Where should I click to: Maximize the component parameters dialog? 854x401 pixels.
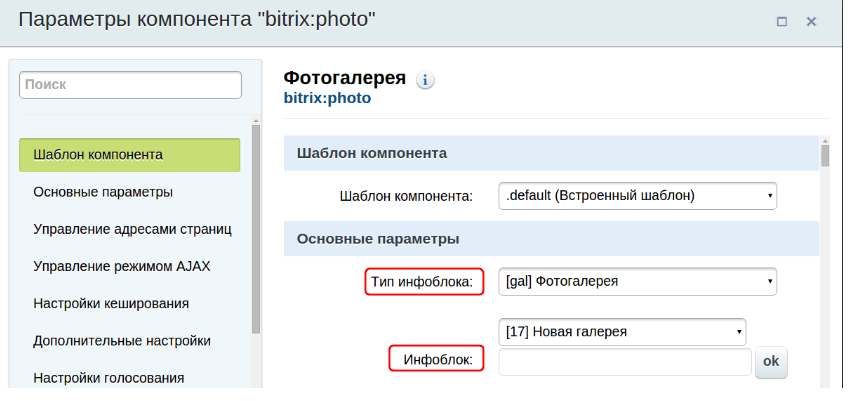[782, 21]
